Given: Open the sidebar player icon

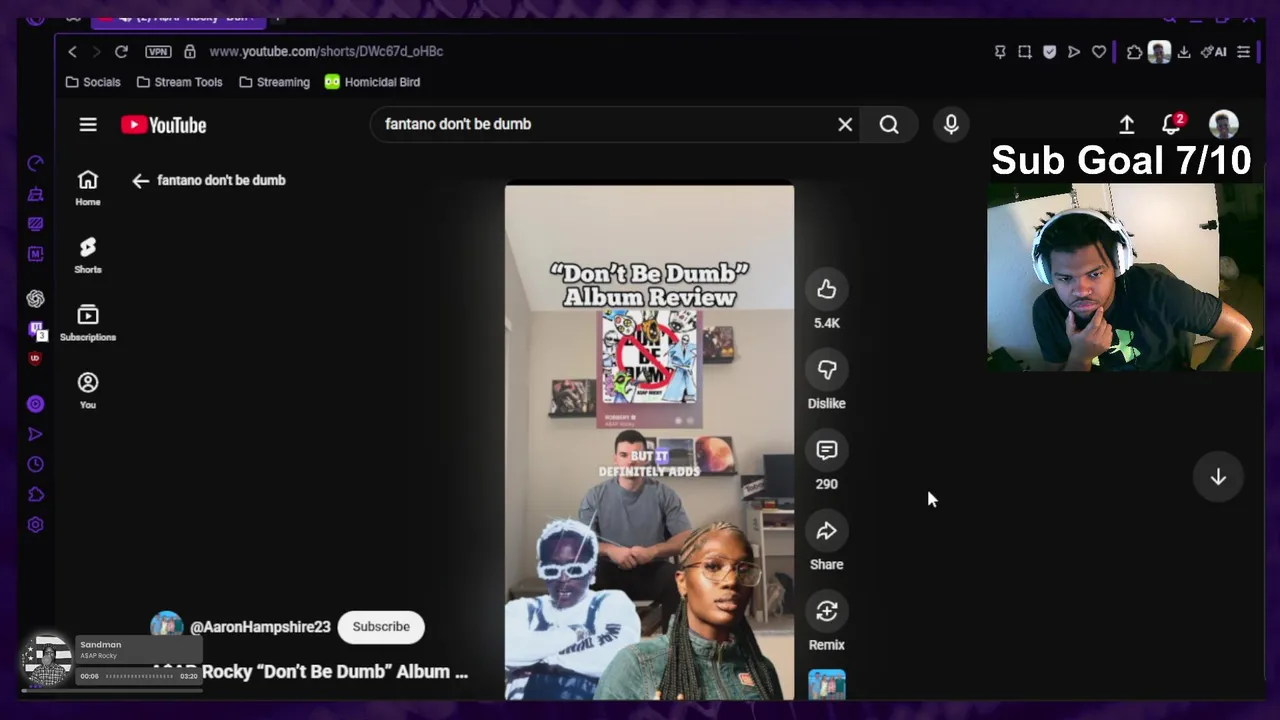Looking at the screenshot, I should coord(36,404).
